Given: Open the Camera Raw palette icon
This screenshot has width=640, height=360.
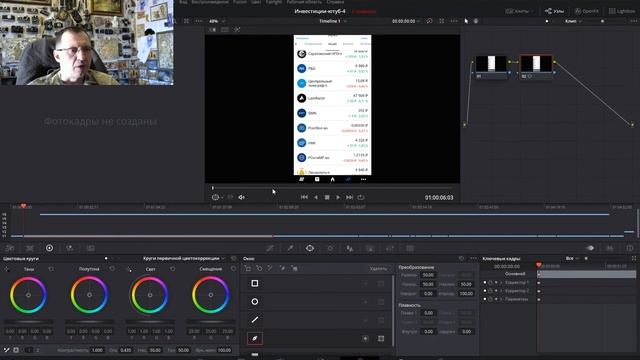Looking at the screenshot, I should 10,248.
